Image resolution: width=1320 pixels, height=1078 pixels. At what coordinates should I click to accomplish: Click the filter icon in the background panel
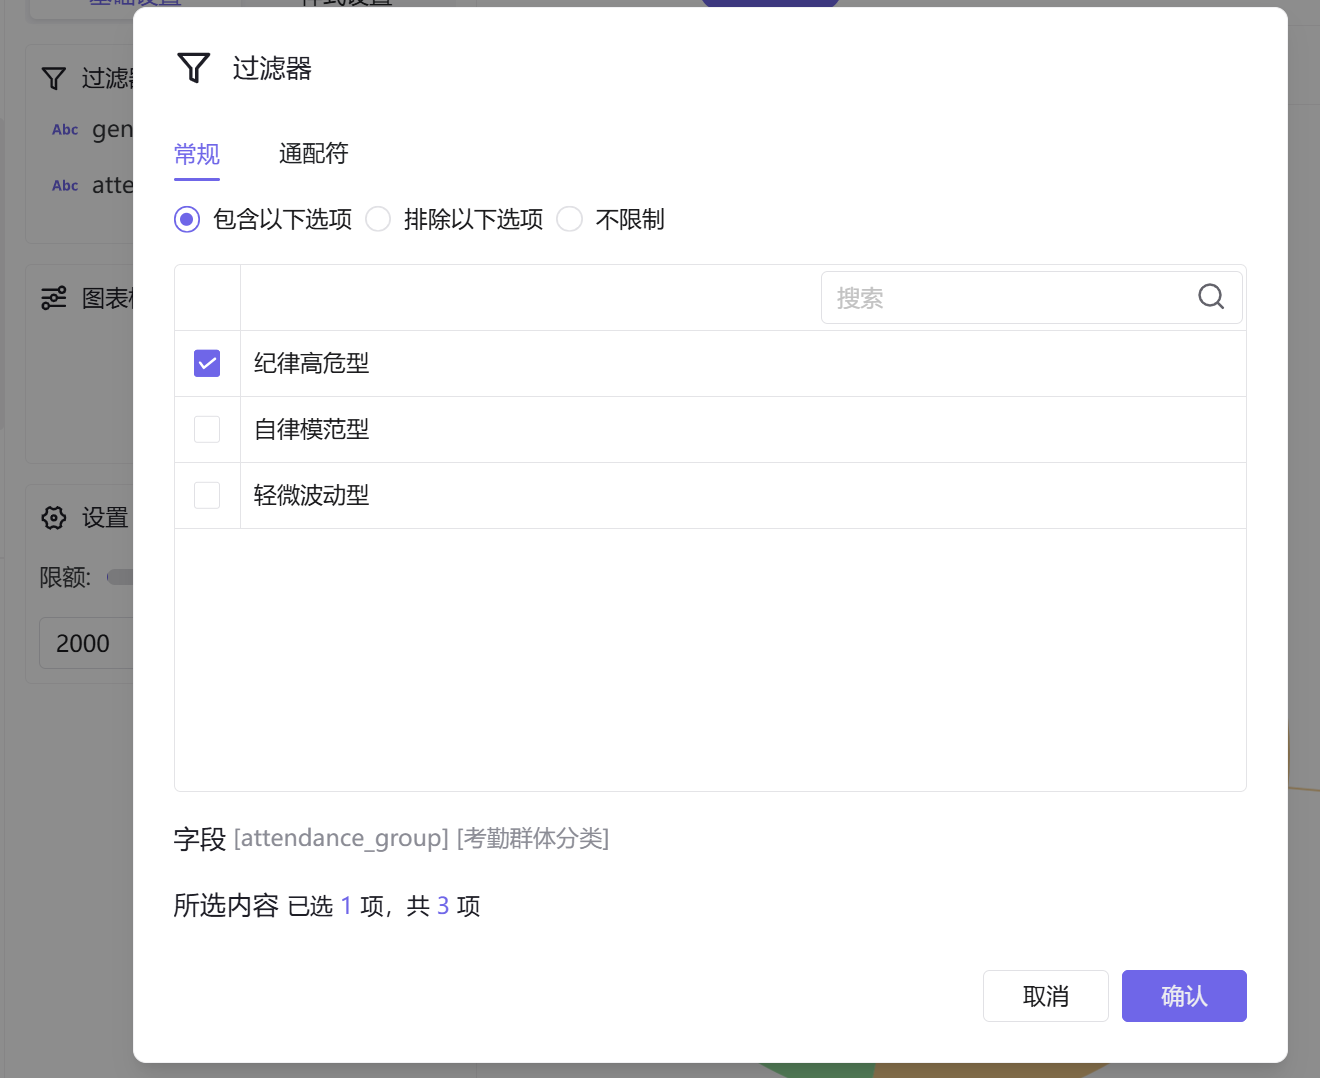(x=54, y=78)
